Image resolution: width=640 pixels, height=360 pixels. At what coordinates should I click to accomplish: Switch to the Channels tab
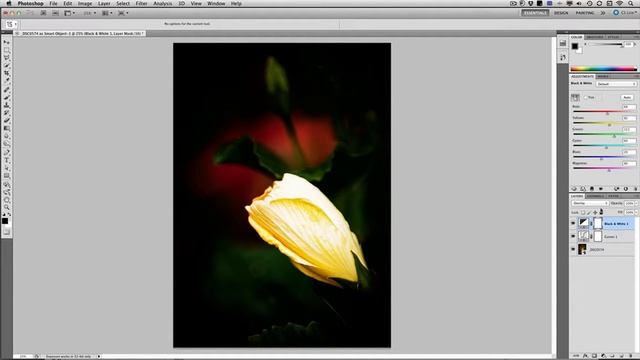pyautogui.click(x=596, y=196)
